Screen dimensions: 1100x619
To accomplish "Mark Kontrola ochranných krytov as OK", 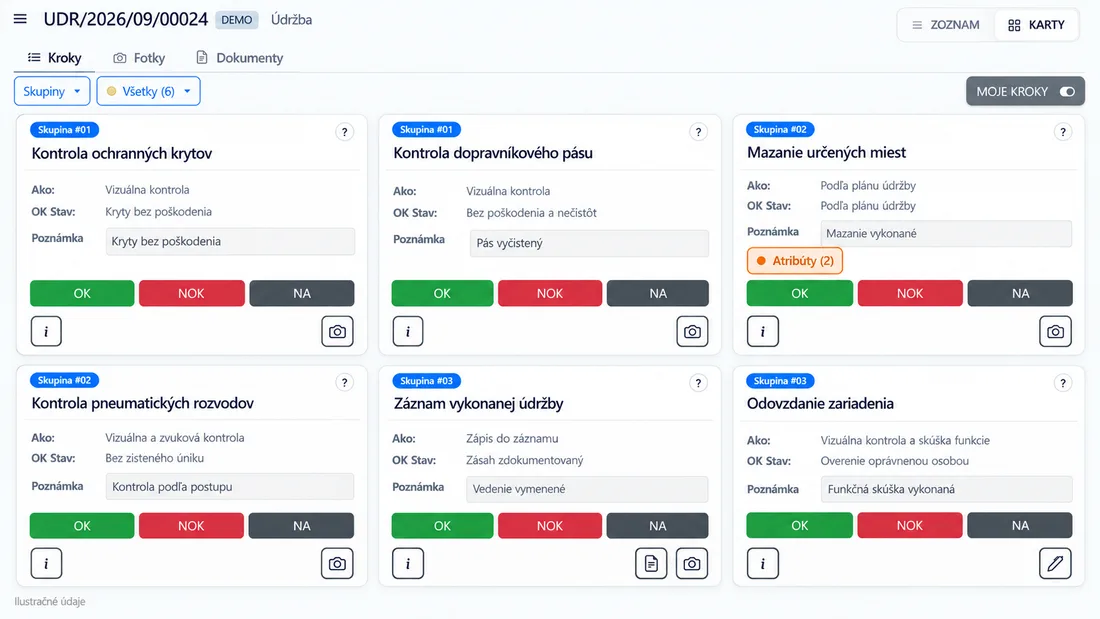I will [x=82, y=293].
